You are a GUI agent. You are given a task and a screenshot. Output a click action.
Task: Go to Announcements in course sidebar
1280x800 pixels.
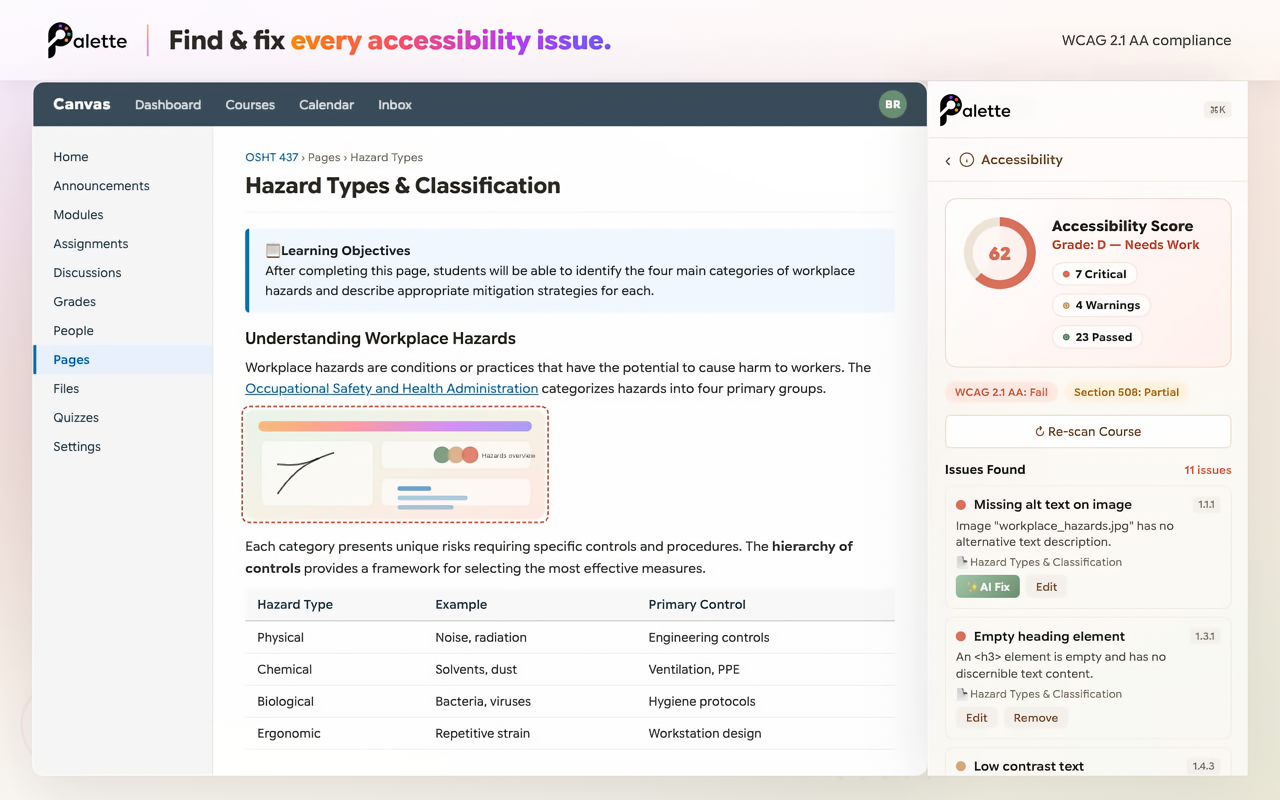point(123,186)
